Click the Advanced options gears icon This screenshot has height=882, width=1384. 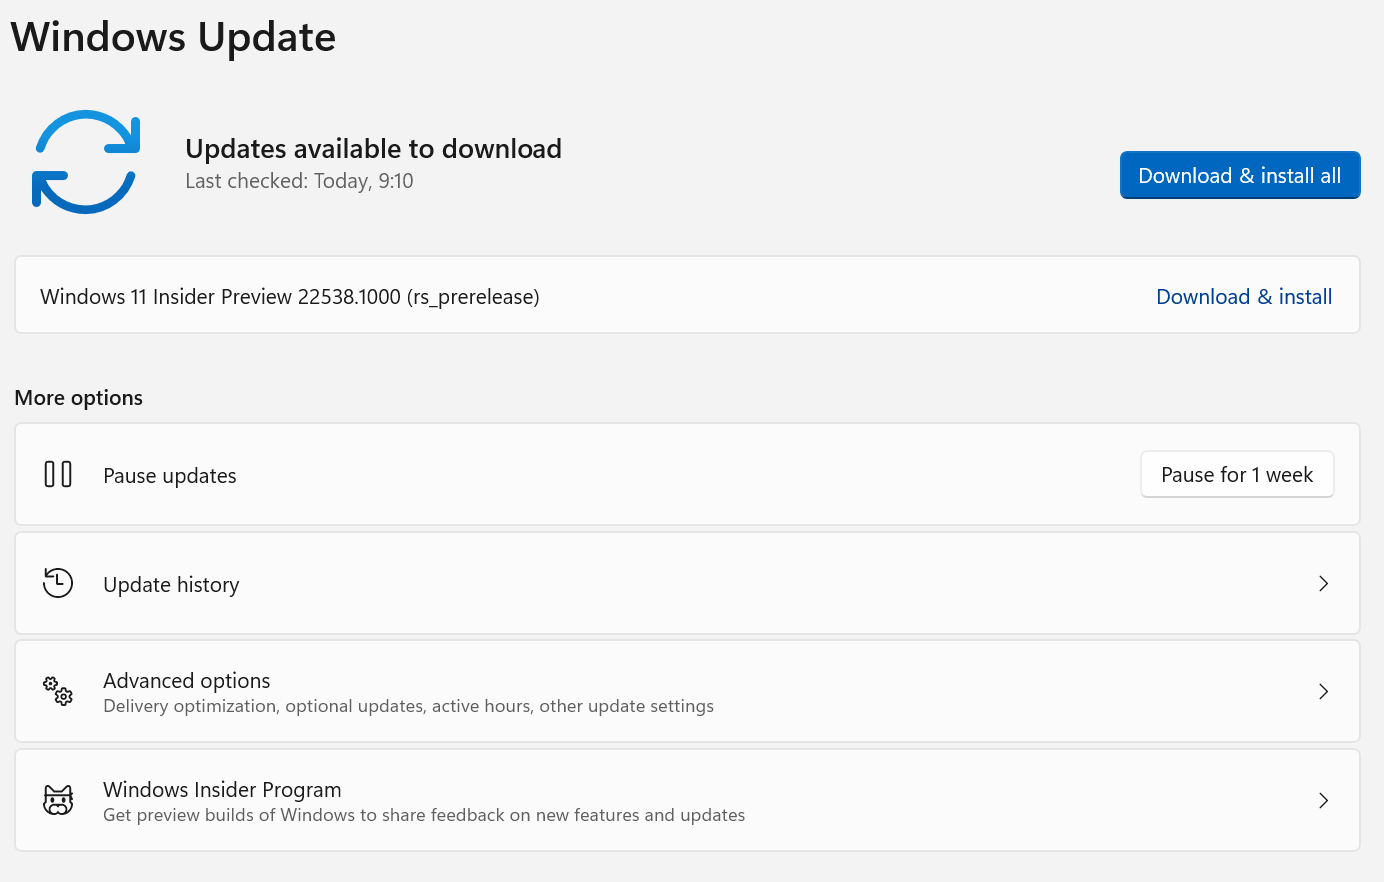(58, 691)
